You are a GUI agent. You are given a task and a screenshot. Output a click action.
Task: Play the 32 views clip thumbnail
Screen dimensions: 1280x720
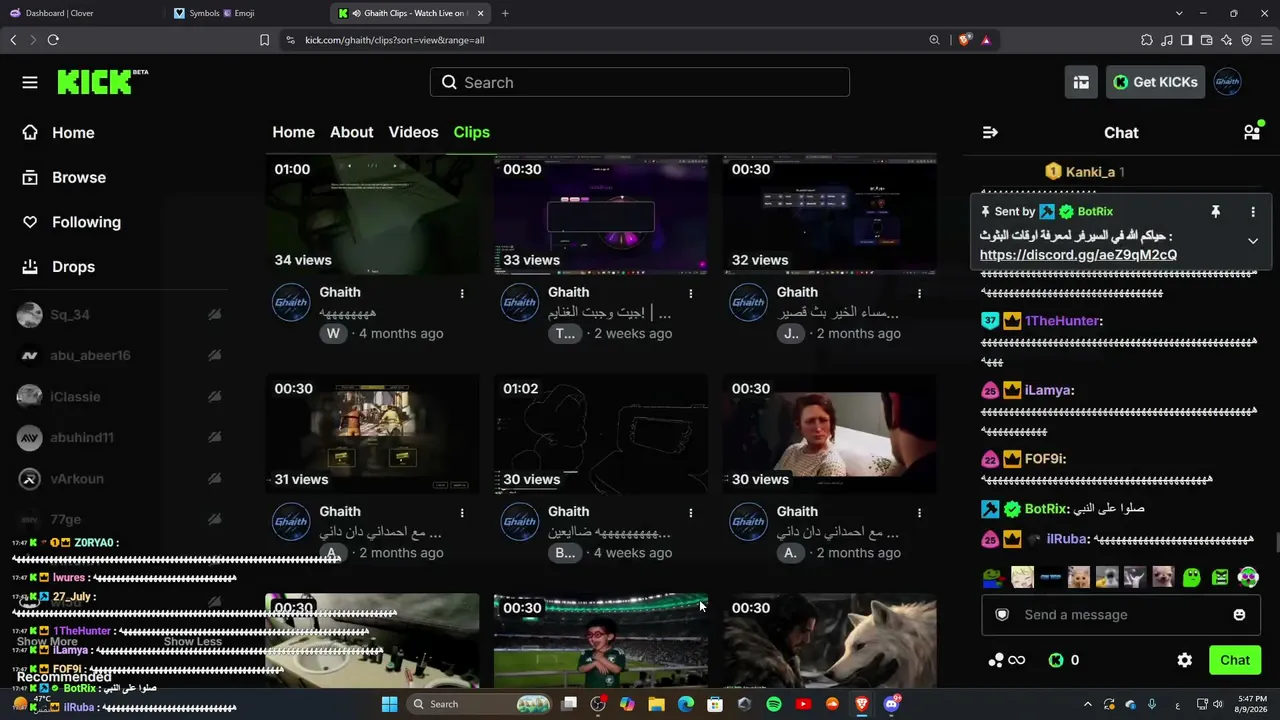(829, 214)
